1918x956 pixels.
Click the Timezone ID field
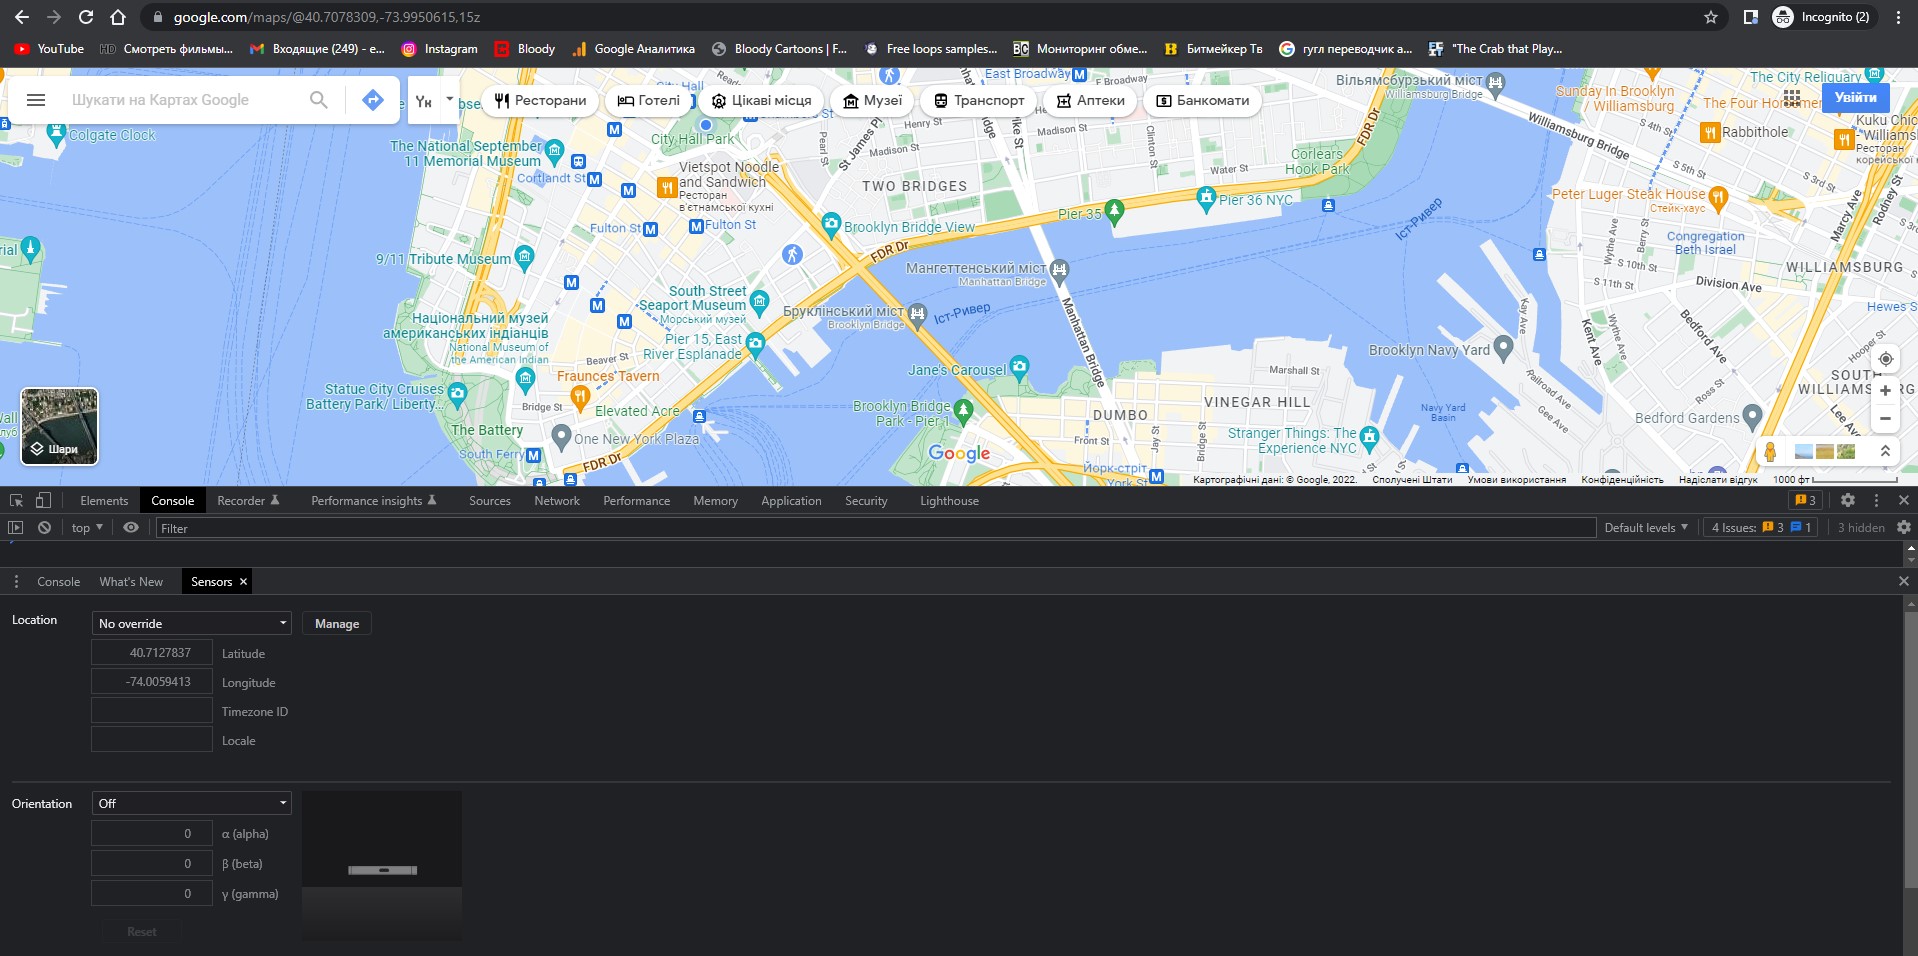152,711
